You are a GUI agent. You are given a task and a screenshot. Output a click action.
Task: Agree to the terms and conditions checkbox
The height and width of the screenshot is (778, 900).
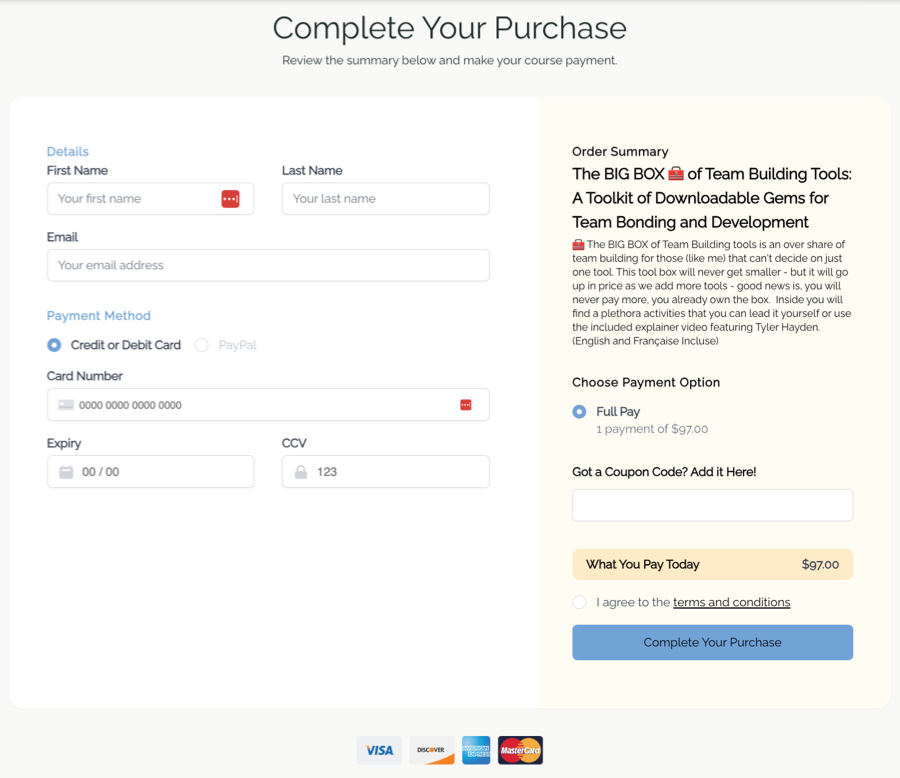point(579,602)
